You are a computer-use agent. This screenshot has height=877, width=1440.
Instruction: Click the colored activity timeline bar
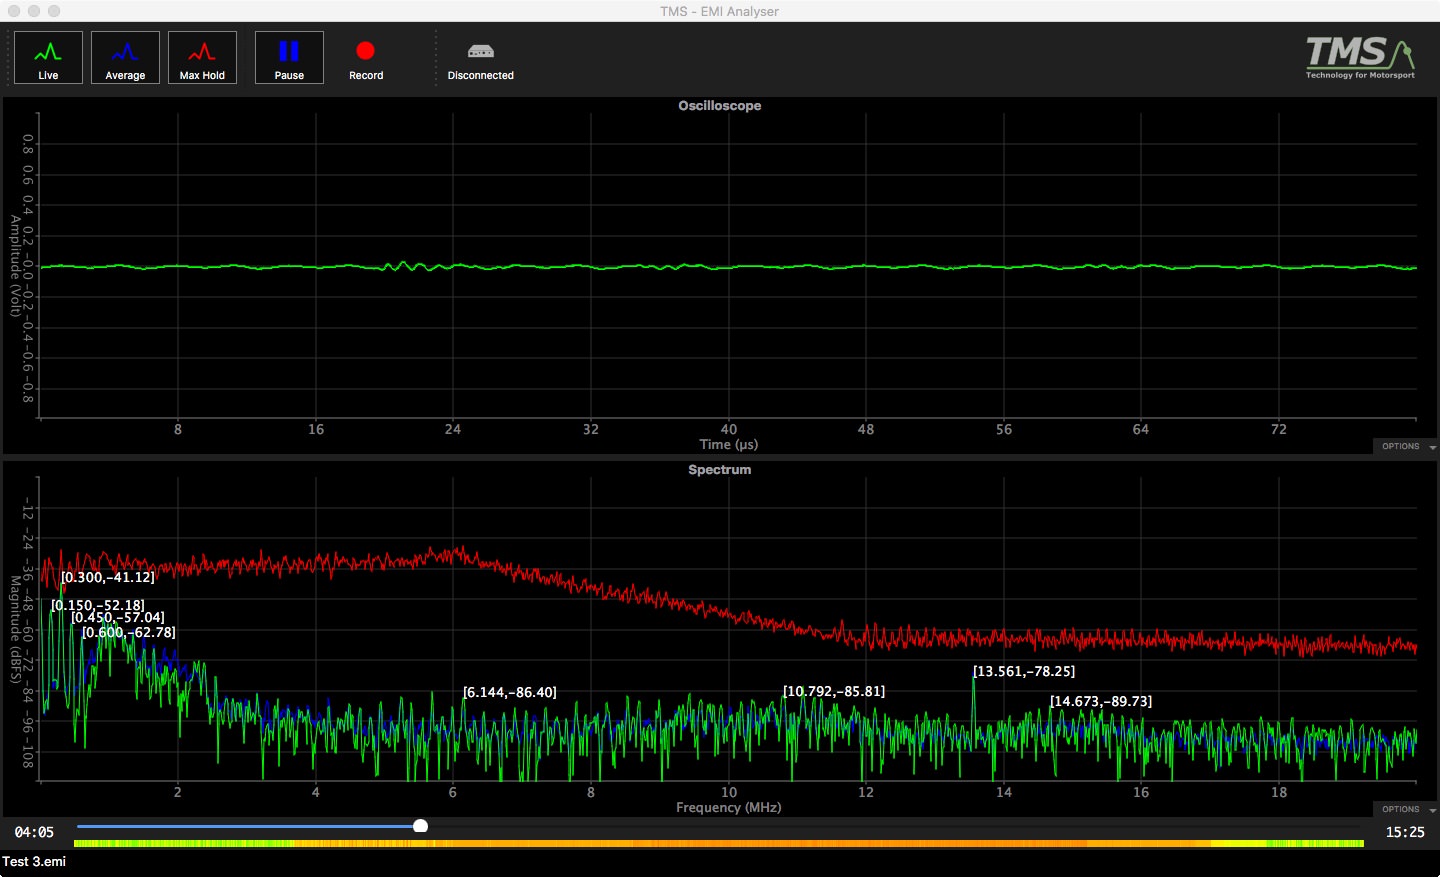pyautogui.click(x=718, y=844)
